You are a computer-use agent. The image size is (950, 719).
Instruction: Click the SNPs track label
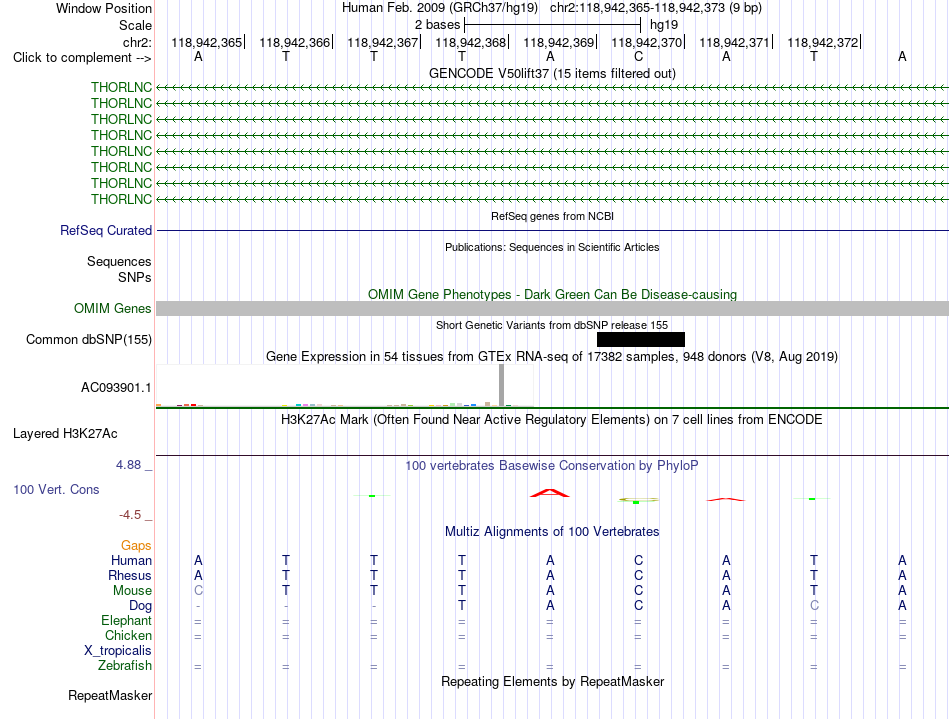(135, 277)
